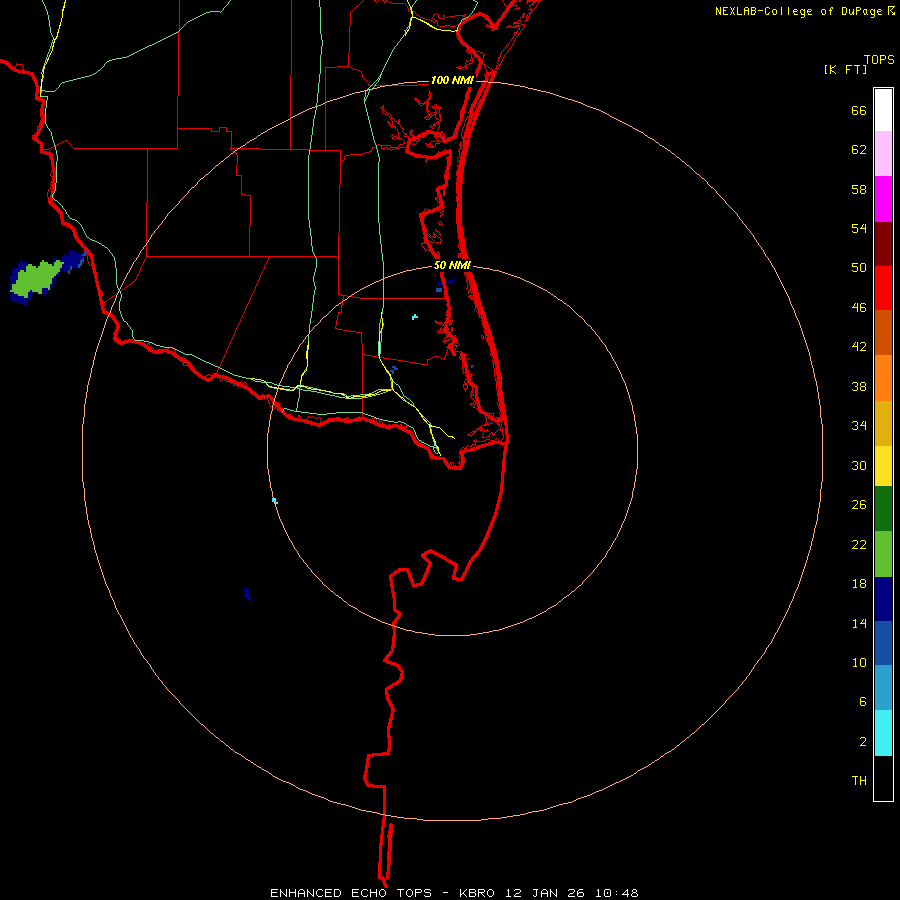Screen dimensions: 900x900
Task: Pick the medium blue legend swatch
Action: (x=883, y=643)
